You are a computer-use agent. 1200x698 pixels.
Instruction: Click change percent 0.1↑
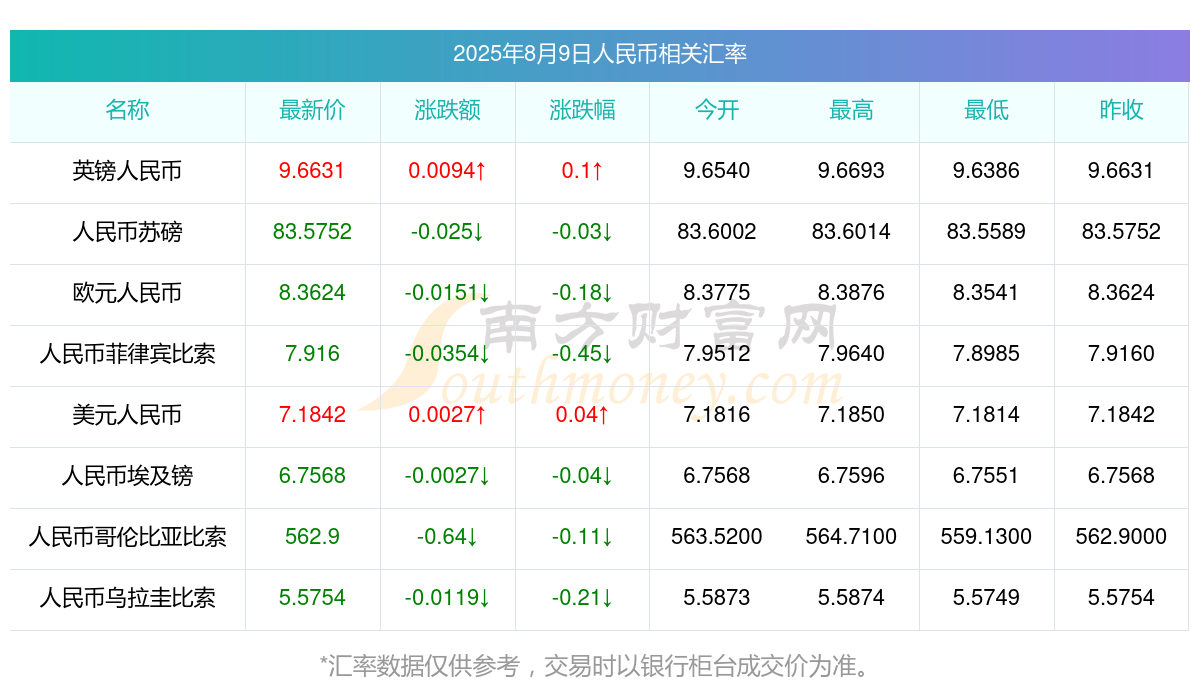[x=582, y=171]
